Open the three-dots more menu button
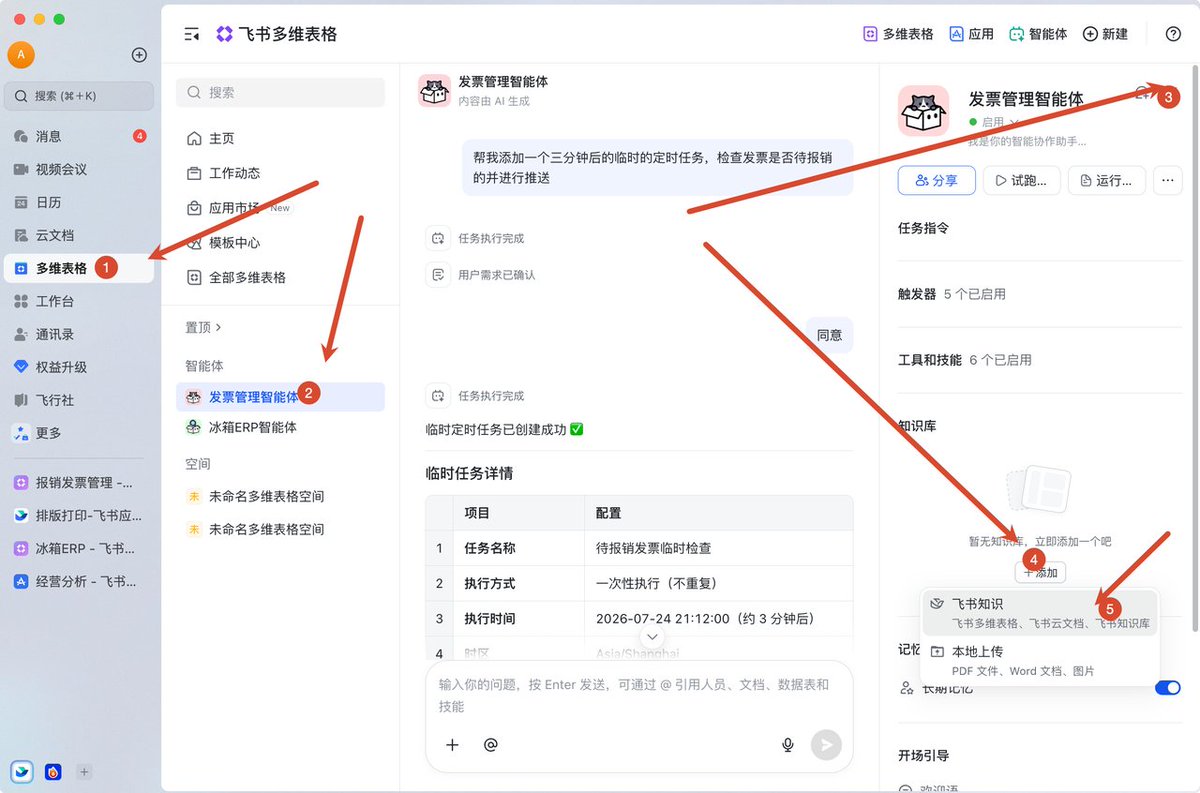1200x793 pixels. (x=1167, y=181)
